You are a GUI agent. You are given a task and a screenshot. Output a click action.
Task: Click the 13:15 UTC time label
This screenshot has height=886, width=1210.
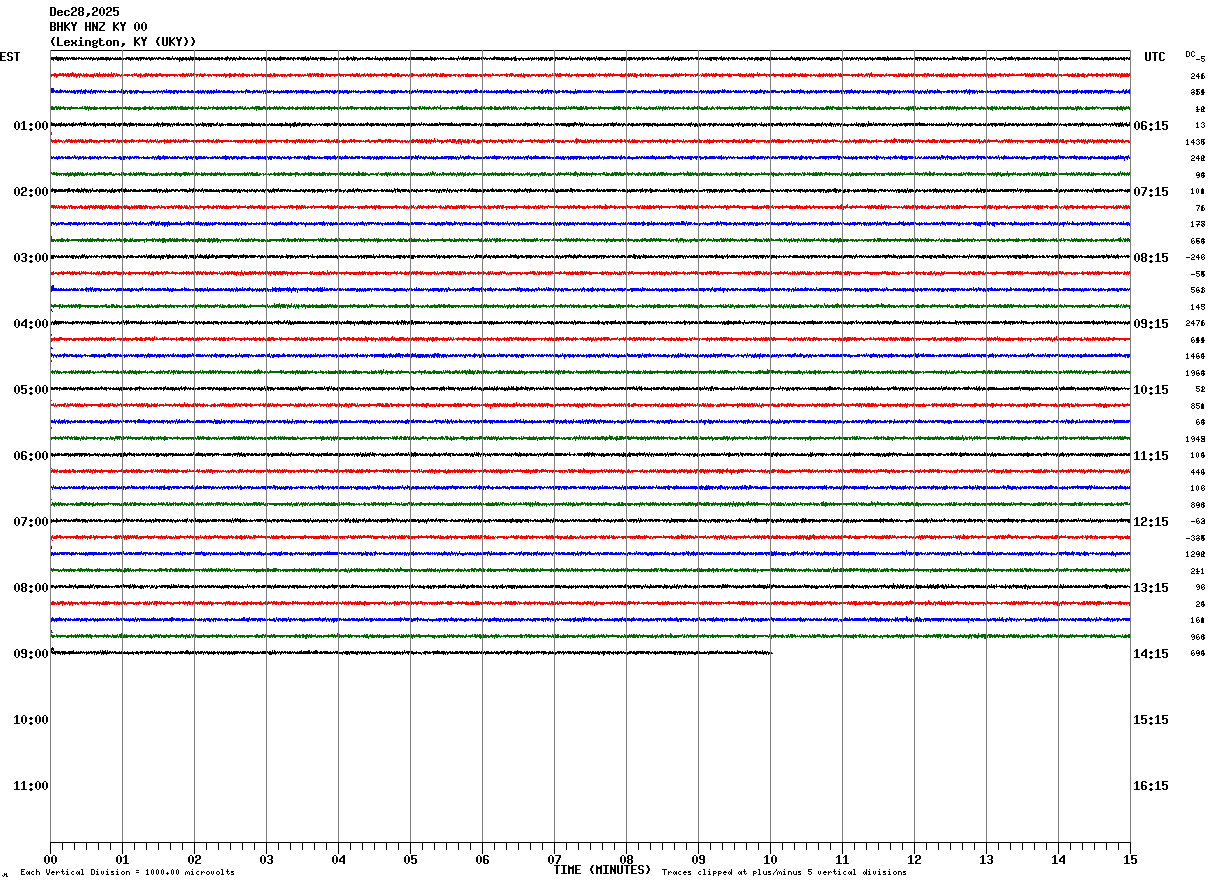[x=1151, y=588]
